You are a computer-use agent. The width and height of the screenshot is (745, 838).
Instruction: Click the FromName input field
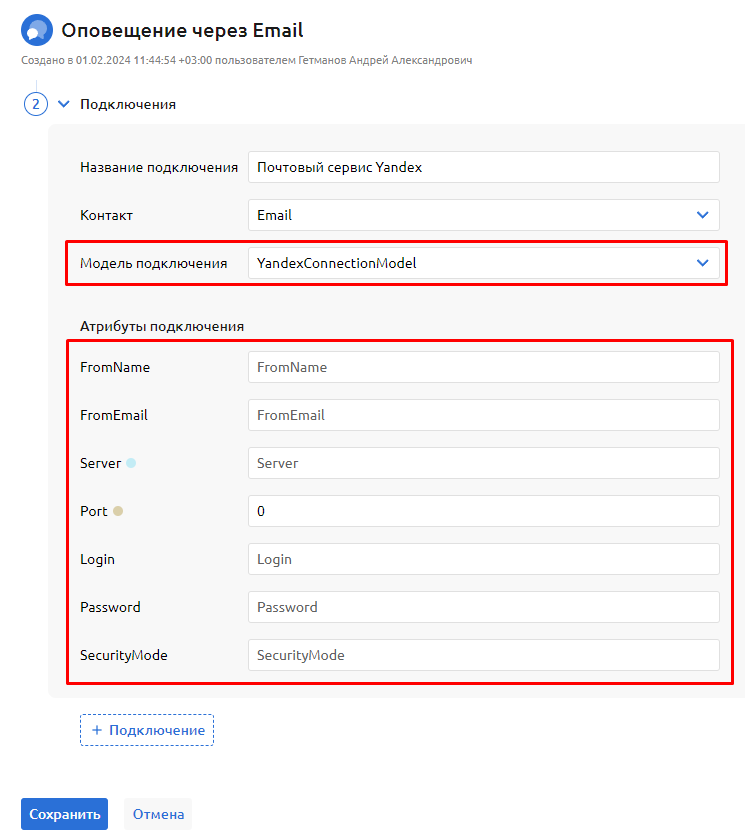coord(483,367)
